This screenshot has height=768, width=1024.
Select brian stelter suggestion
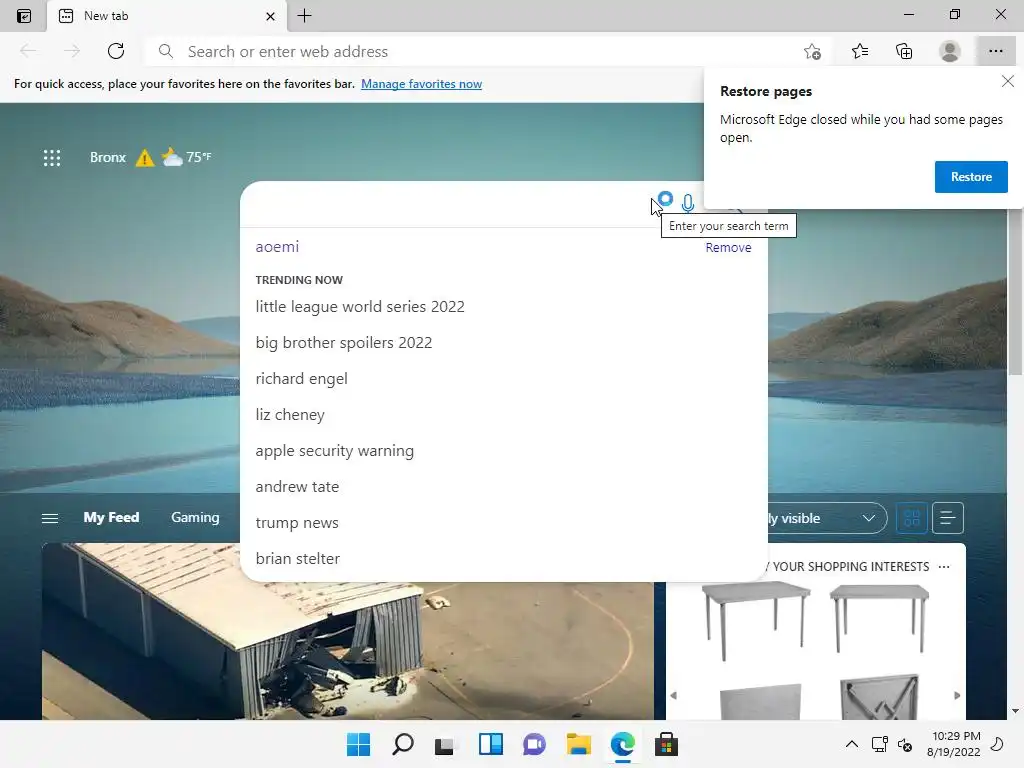coord(298,558)
